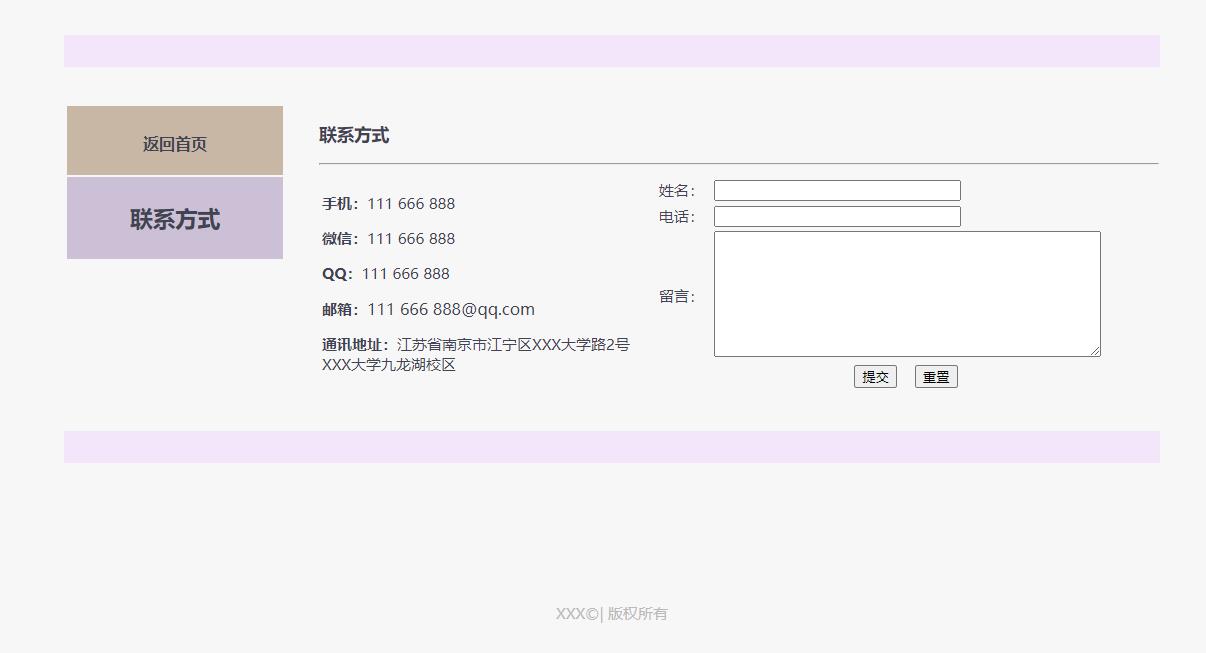This screenshot has width=1206, height=653.
Task: Click the 联系方式 section heading
Action: coord(354,135)
